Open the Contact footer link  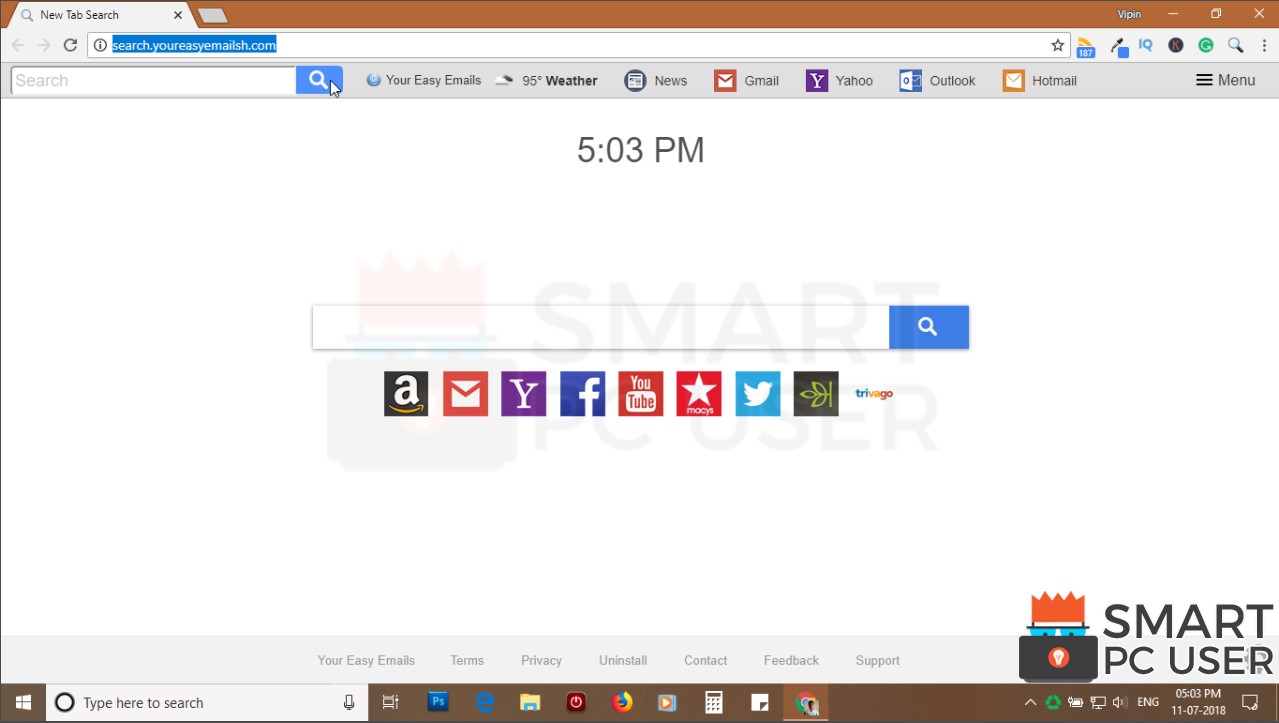pos(705,660)
